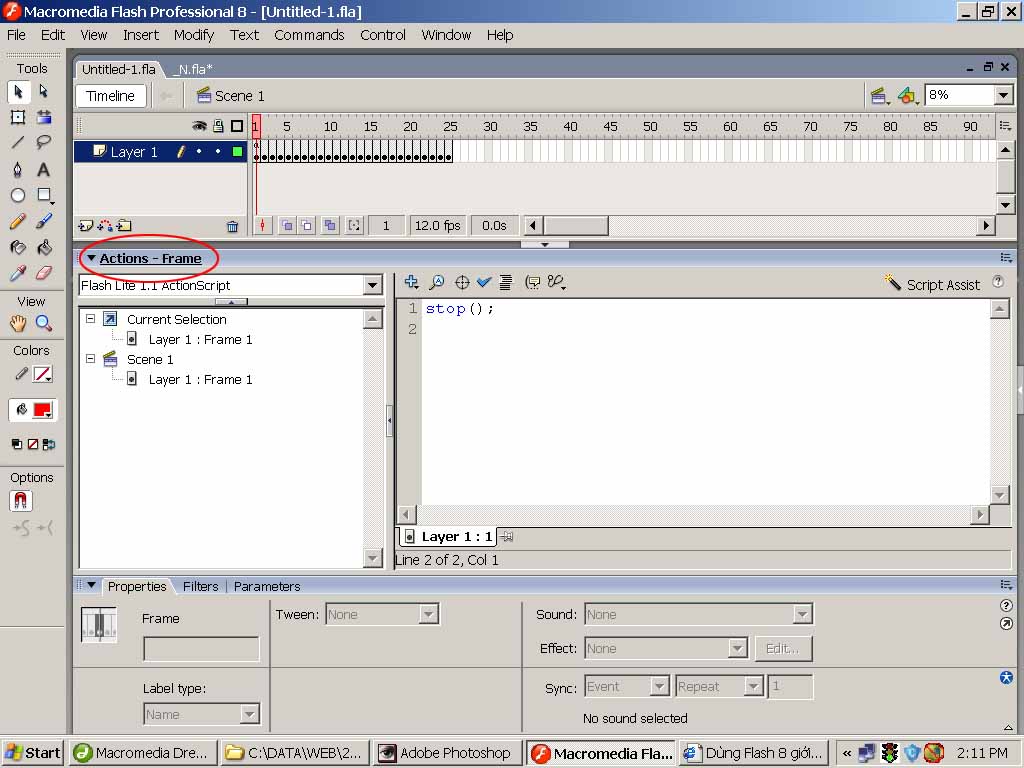1024x768 pixels.
Task: Toggle the lock dot for Layer 1
Action: click(218, 152)
